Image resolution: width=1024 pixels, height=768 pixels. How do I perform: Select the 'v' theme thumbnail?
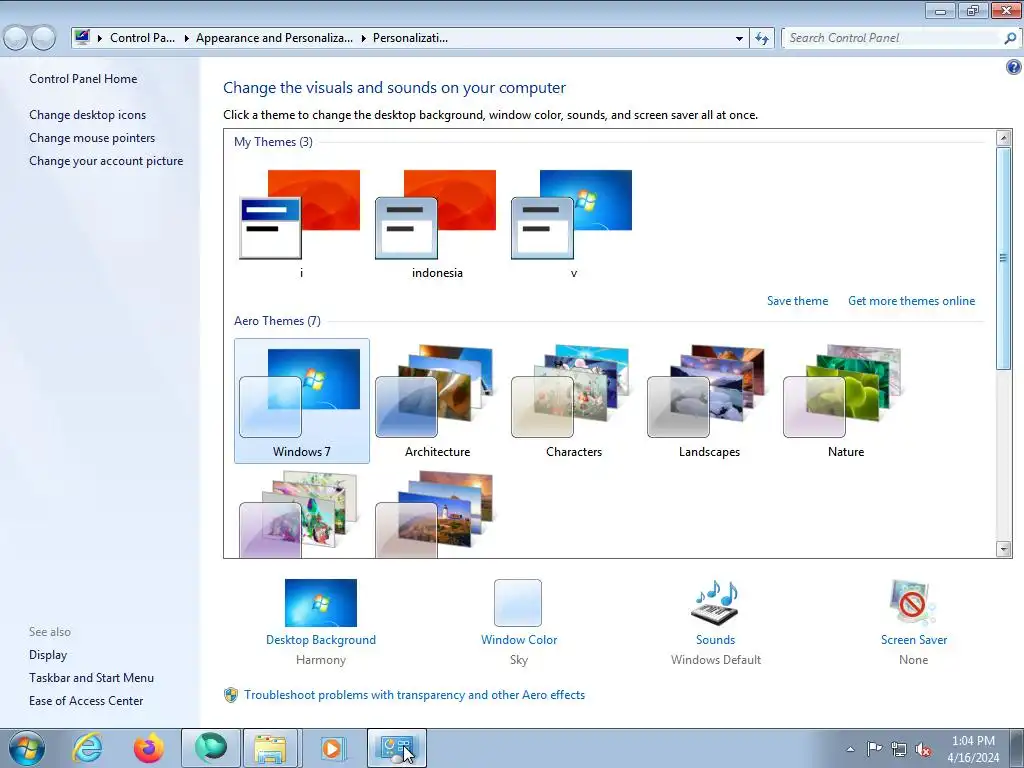point(572,214)
